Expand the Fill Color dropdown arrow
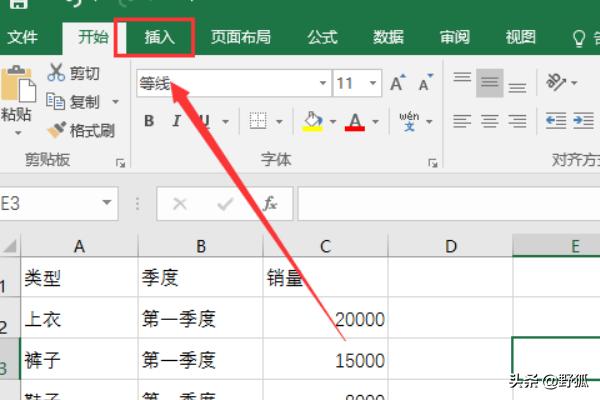Screen dimensions: 600x400 (x=333, y=122)
